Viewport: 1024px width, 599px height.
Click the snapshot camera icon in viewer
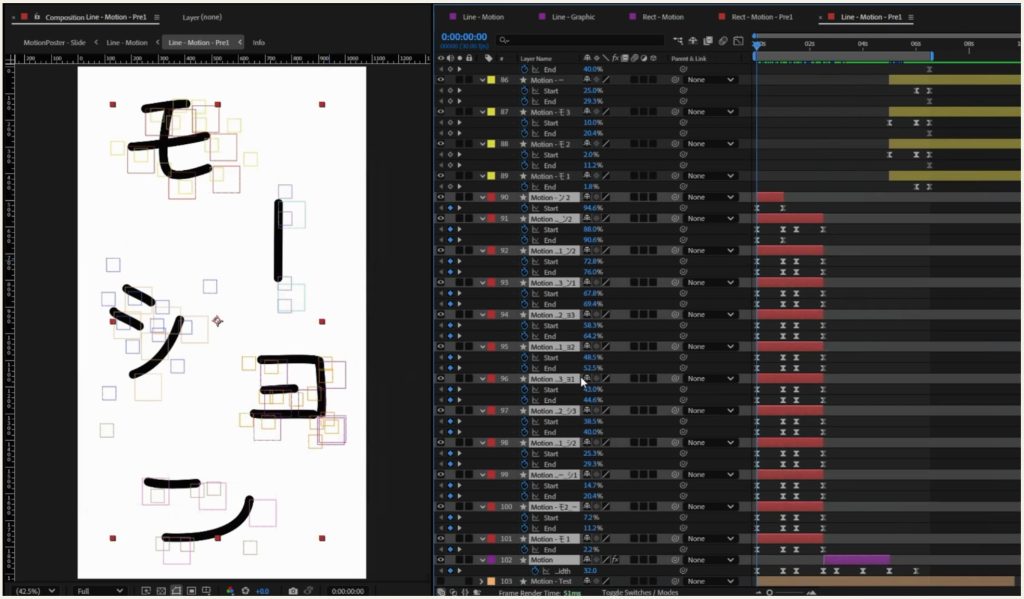pos(293,591)
